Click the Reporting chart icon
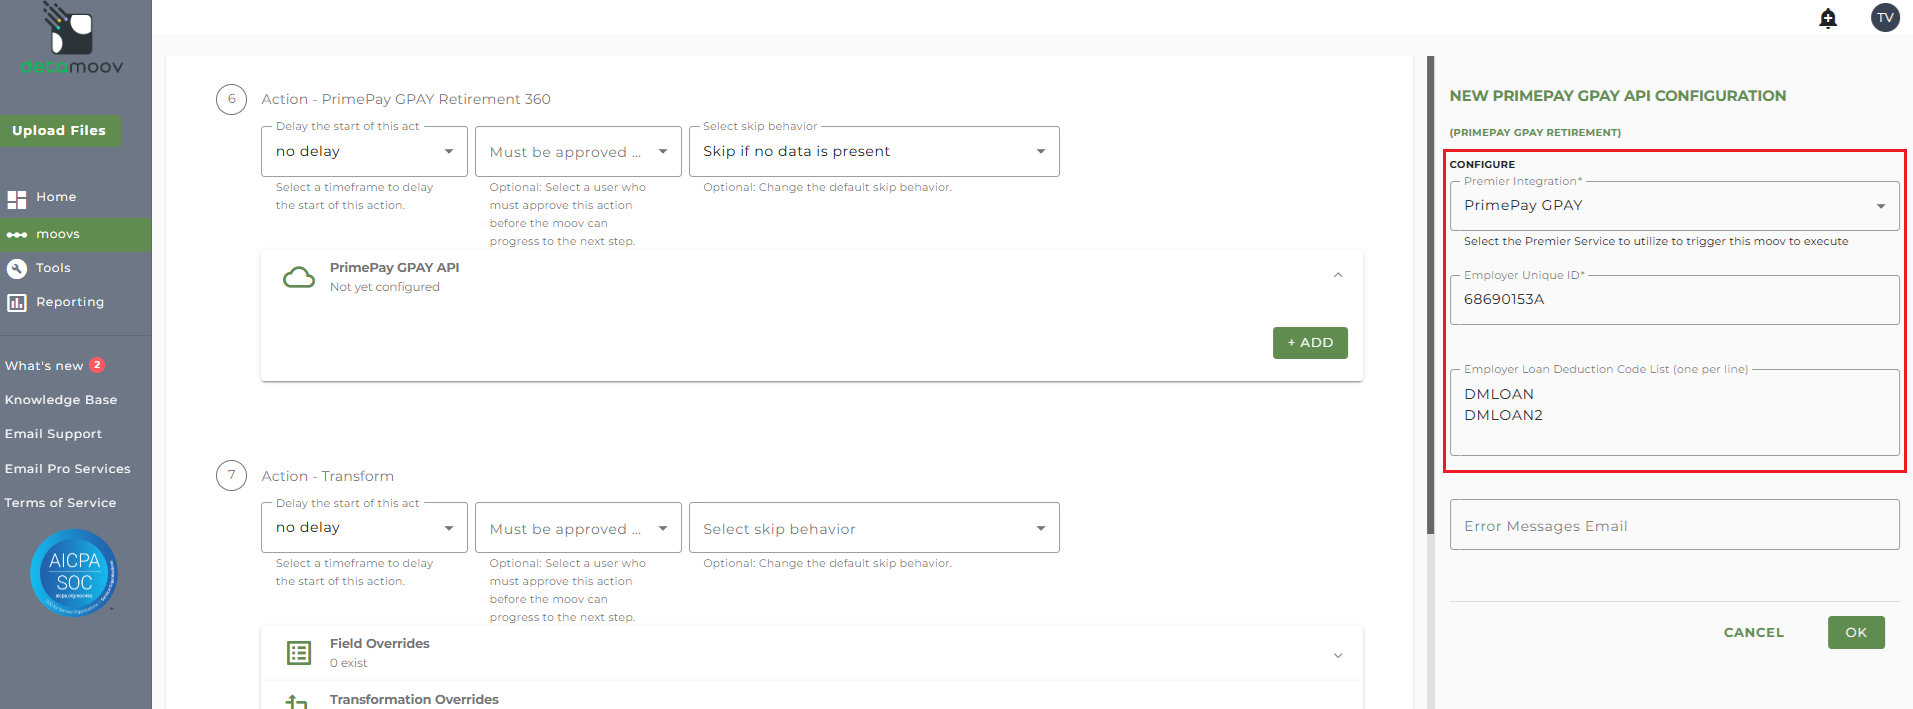This screenshot has width=1913, height=709. tap(17, 302)
